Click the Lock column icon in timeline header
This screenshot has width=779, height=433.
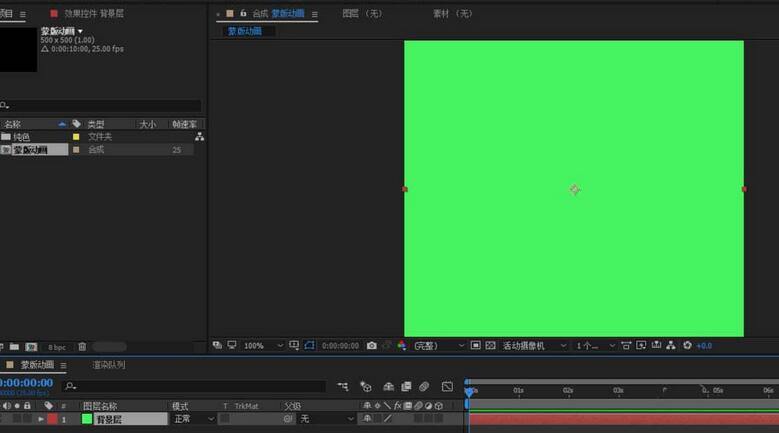(27, 406)
